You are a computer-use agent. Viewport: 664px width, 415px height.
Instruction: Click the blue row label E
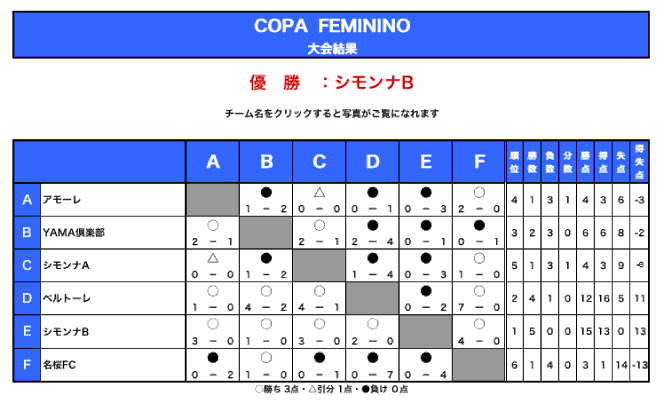pos(27,331)
